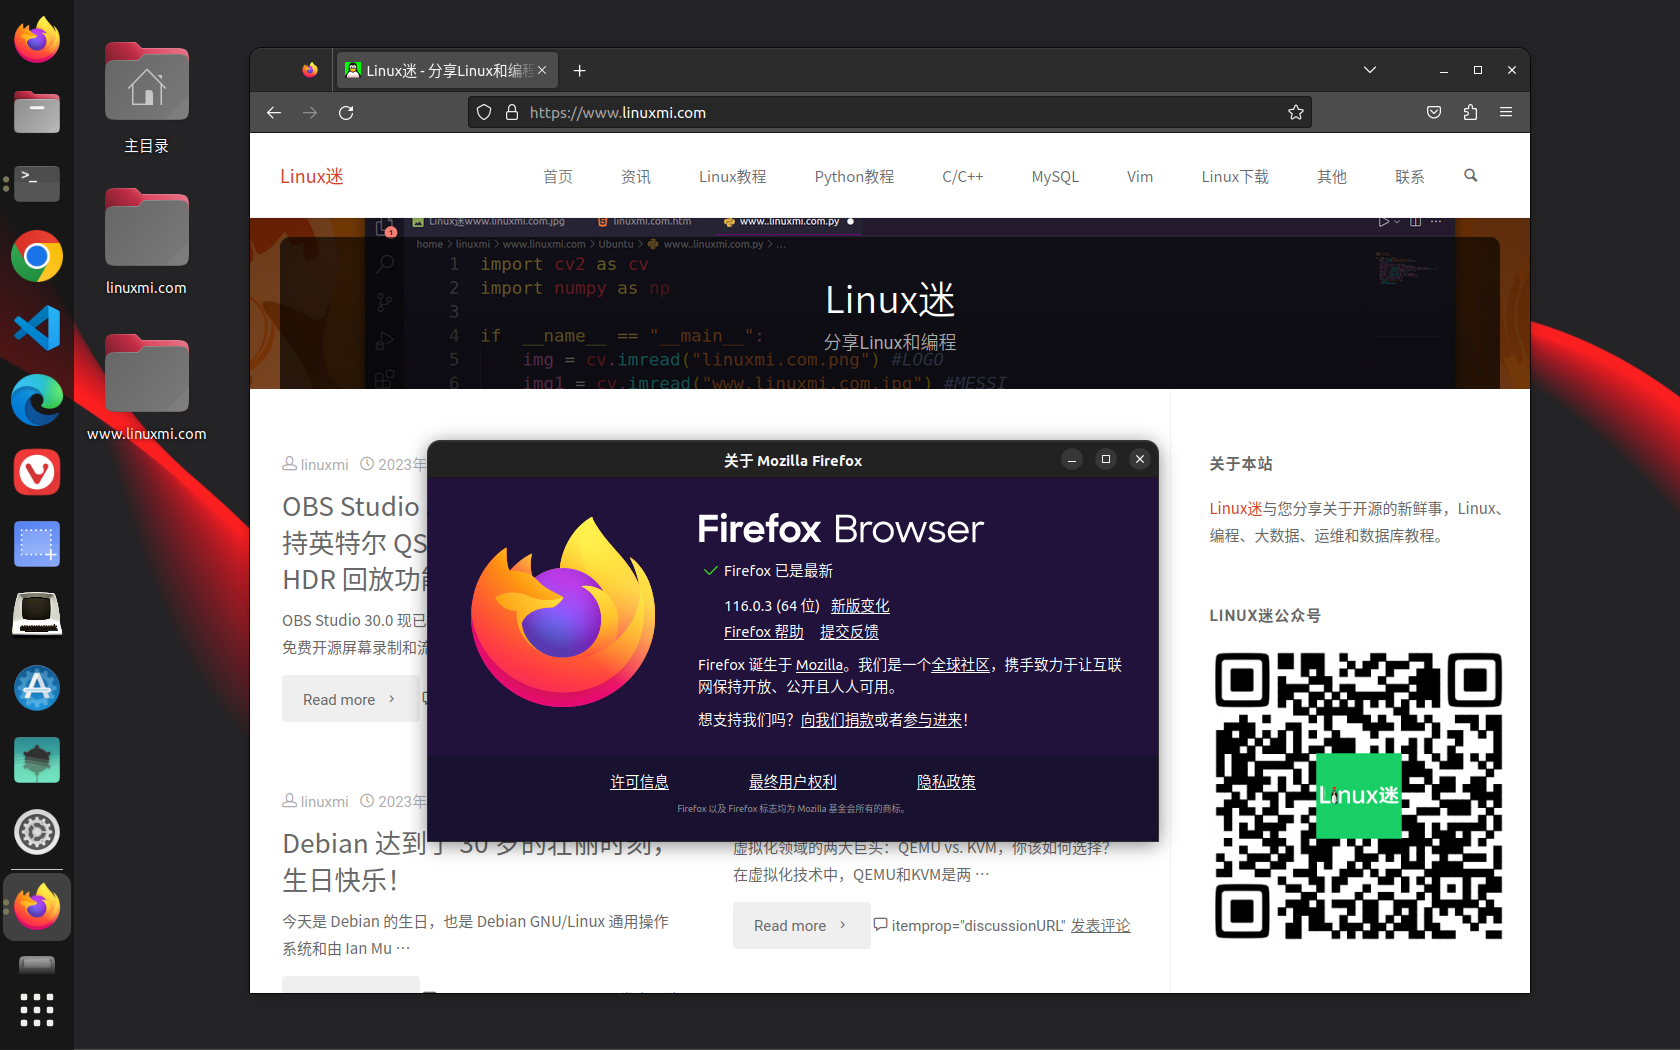Open the 全球社区 link

[x=960, y=665]
